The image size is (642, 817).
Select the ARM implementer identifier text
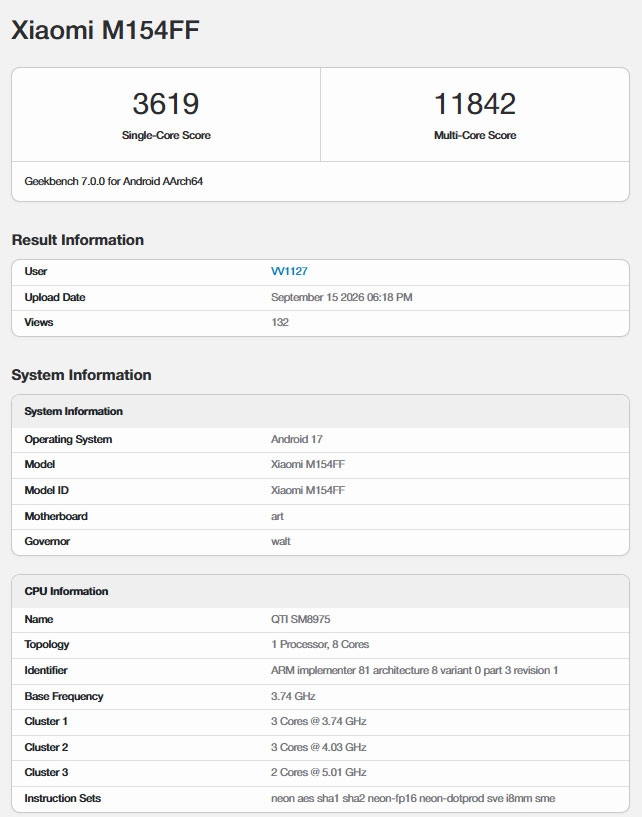pyautogui.click(x=414, y=671)
